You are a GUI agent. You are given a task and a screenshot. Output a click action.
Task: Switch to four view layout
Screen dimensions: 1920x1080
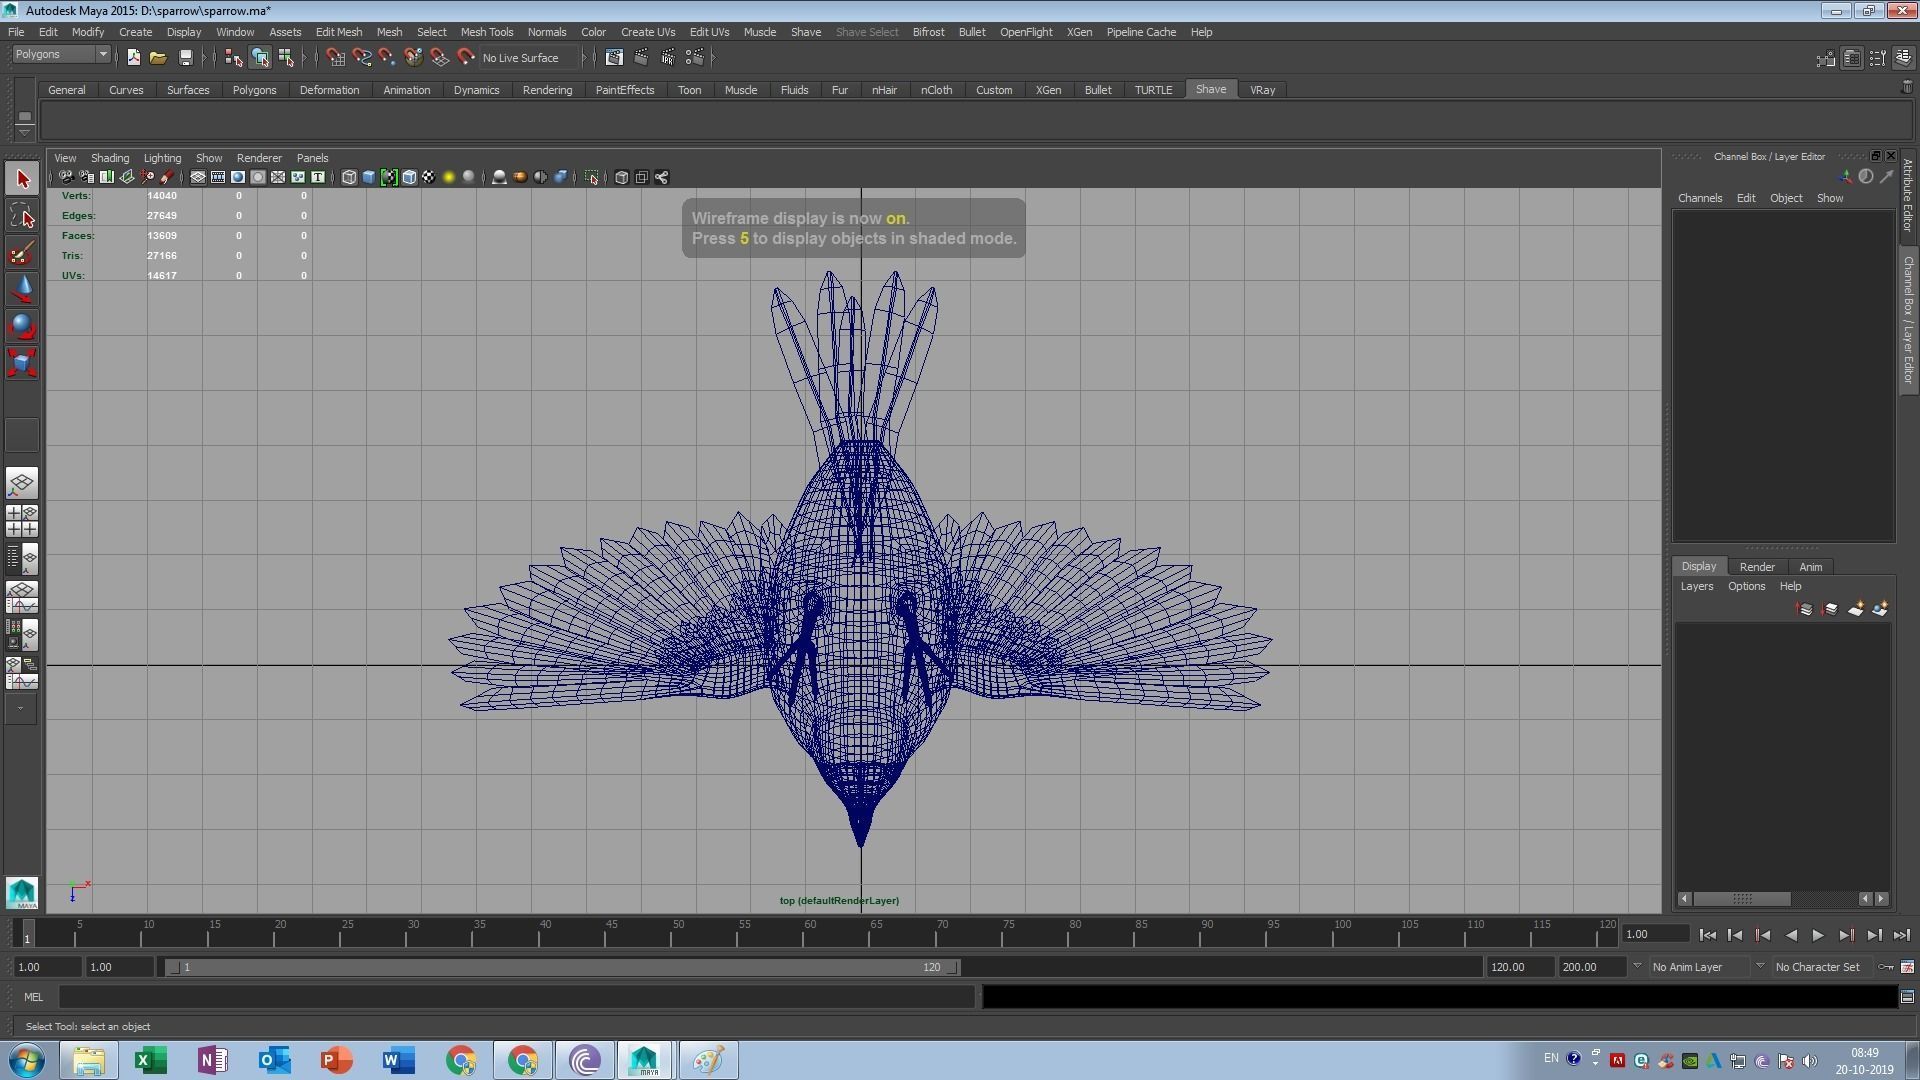point(22,521)
